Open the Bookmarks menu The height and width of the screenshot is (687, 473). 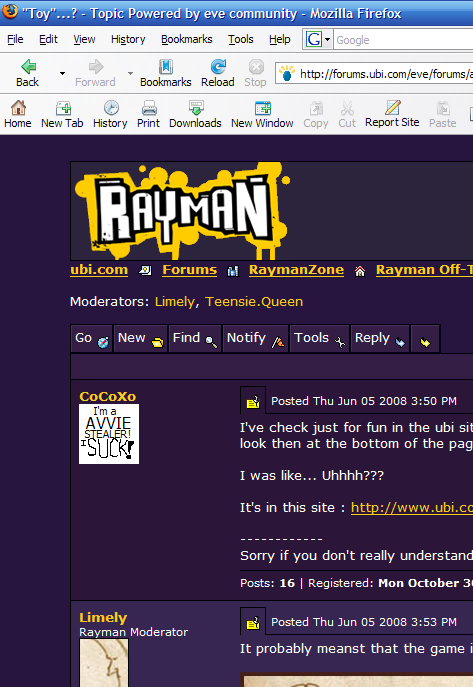(187, 39)
